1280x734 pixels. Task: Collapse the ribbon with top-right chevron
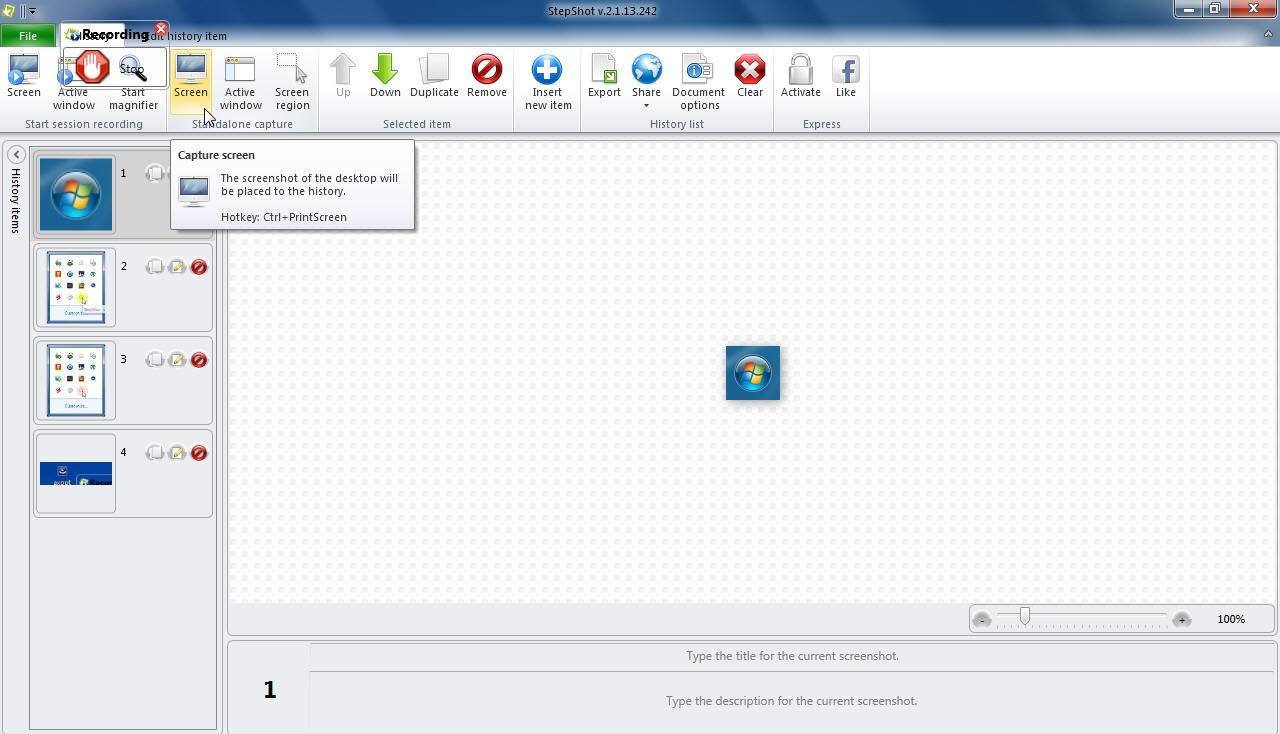(x=1268, y=35)
